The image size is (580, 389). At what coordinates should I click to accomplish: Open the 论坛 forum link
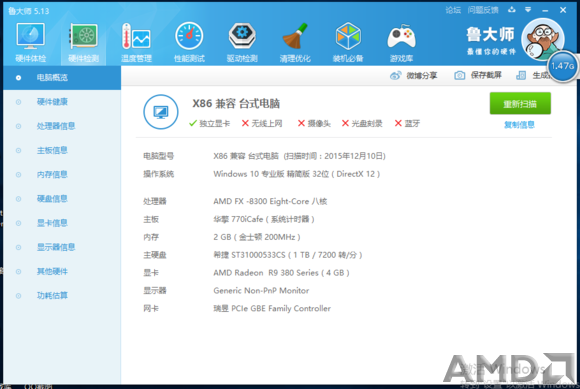point(453,10)
